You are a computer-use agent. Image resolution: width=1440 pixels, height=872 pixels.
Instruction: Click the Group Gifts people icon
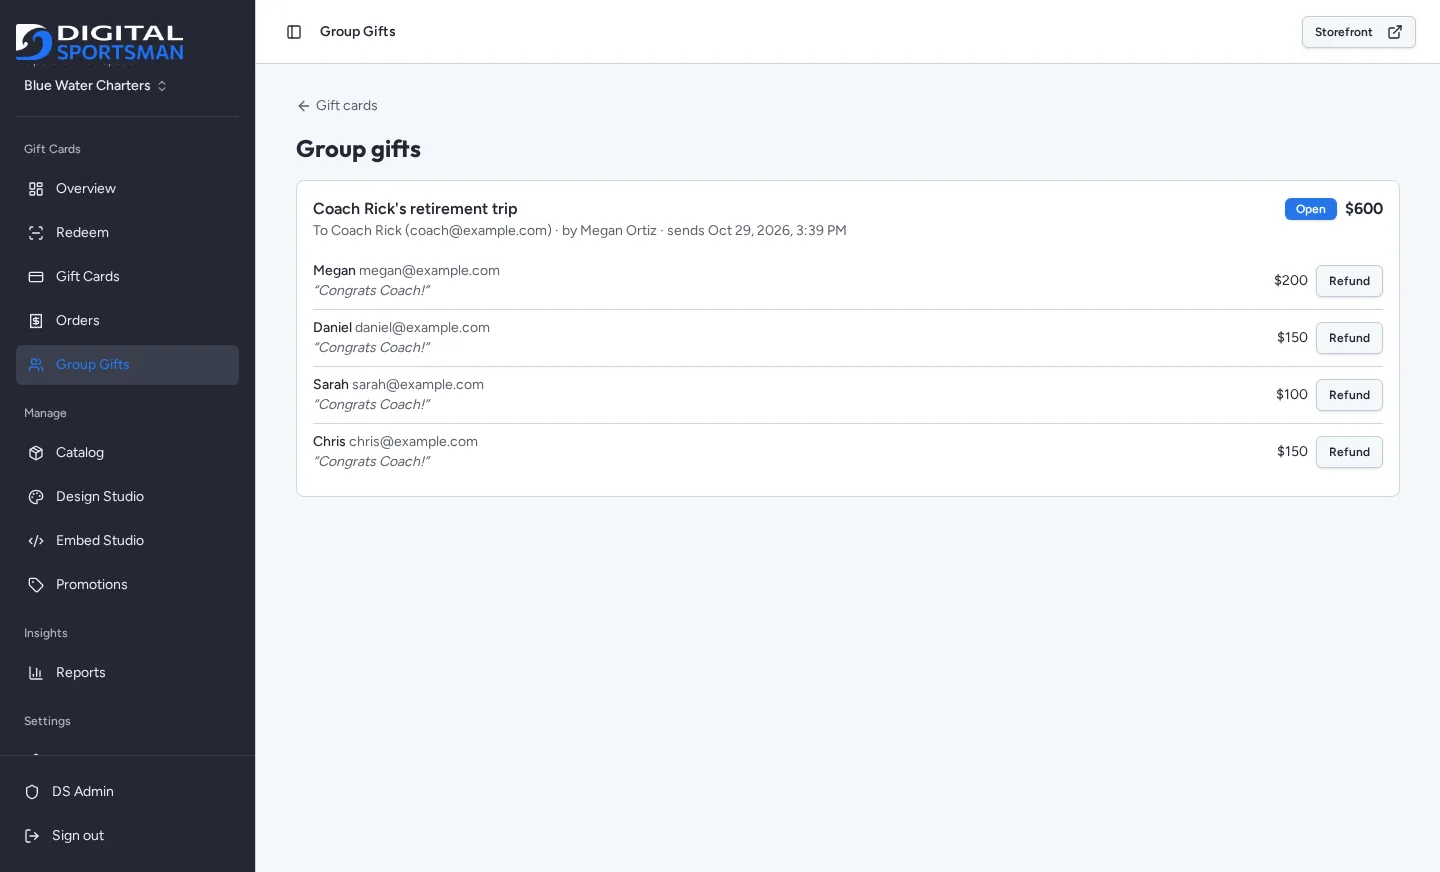tap(36, 365)
